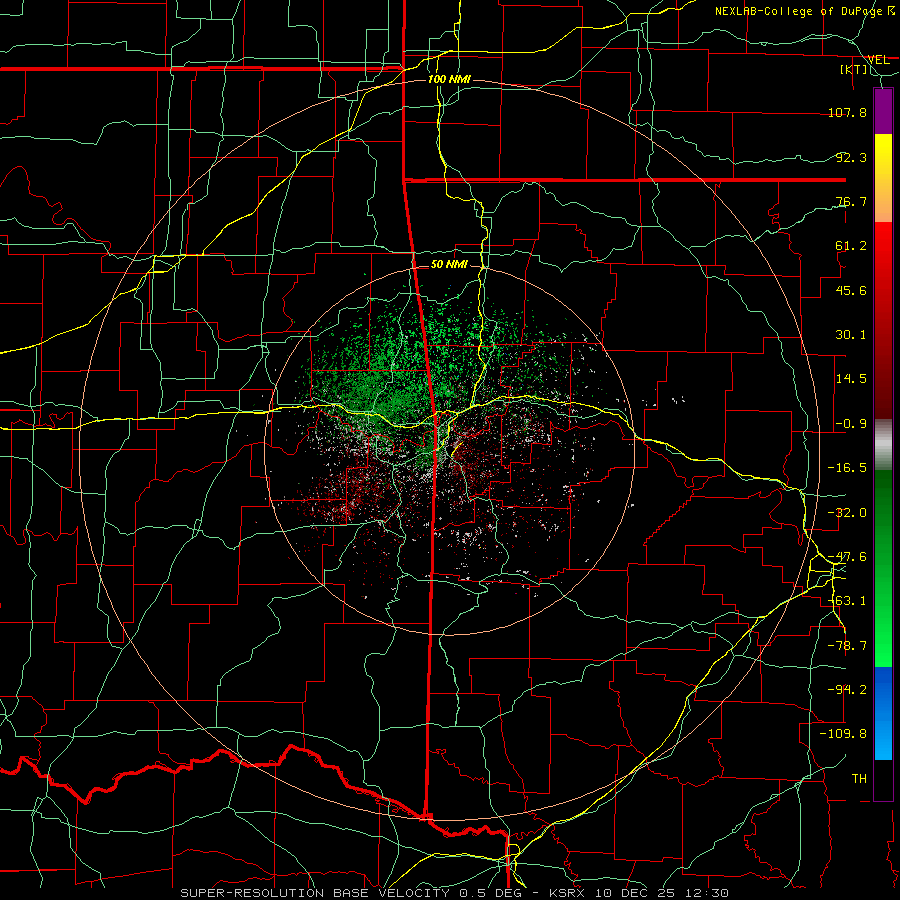The width and height of the screenshot is (900, 900).
Task: Click the 50 NMI range ring label
Action: tap(449, 265)
